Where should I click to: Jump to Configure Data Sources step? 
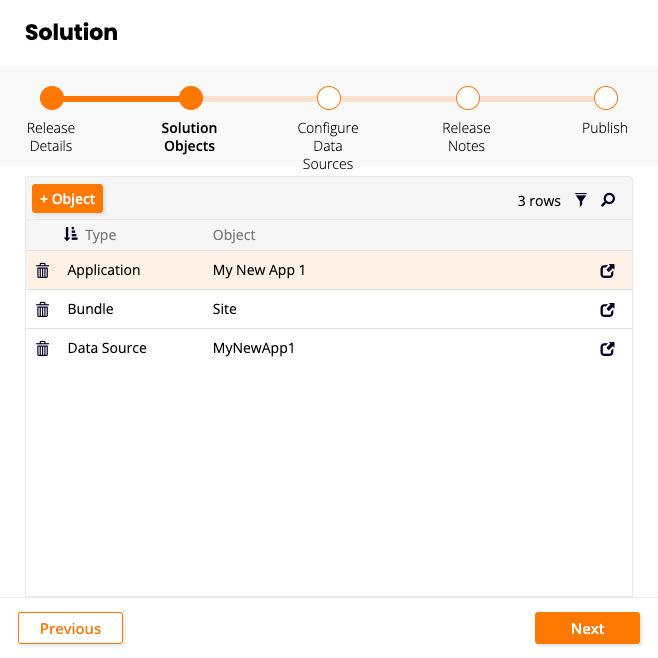[328, 98]
